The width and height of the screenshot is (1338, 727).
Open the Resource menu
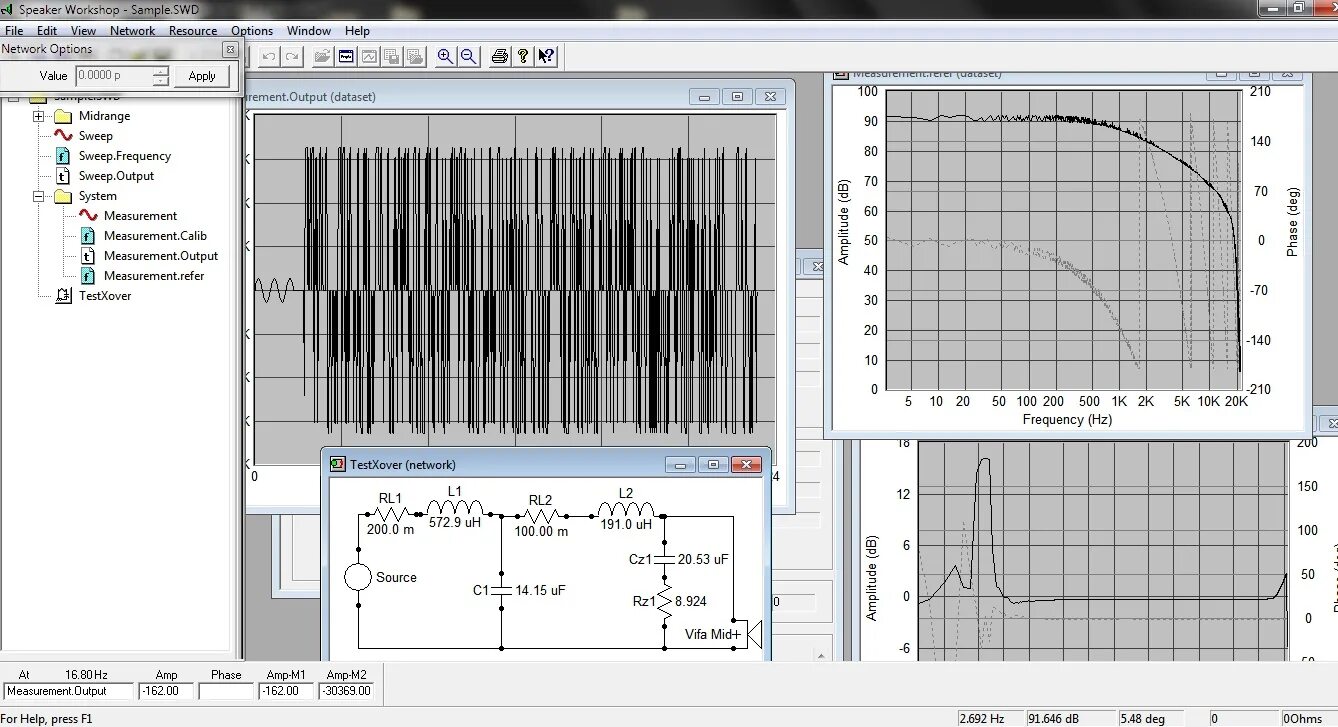click(193, 31)
